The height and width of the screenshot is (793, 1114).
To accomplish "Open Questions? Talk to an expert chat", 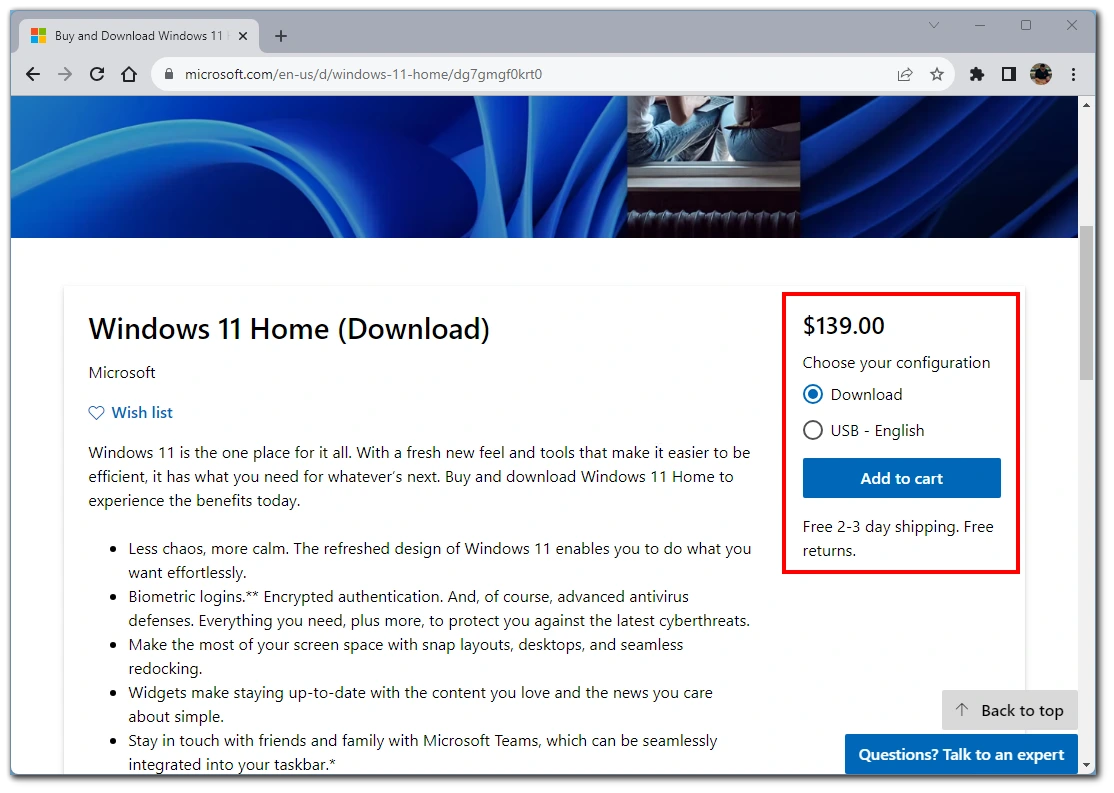I will (x=961, y=755).
